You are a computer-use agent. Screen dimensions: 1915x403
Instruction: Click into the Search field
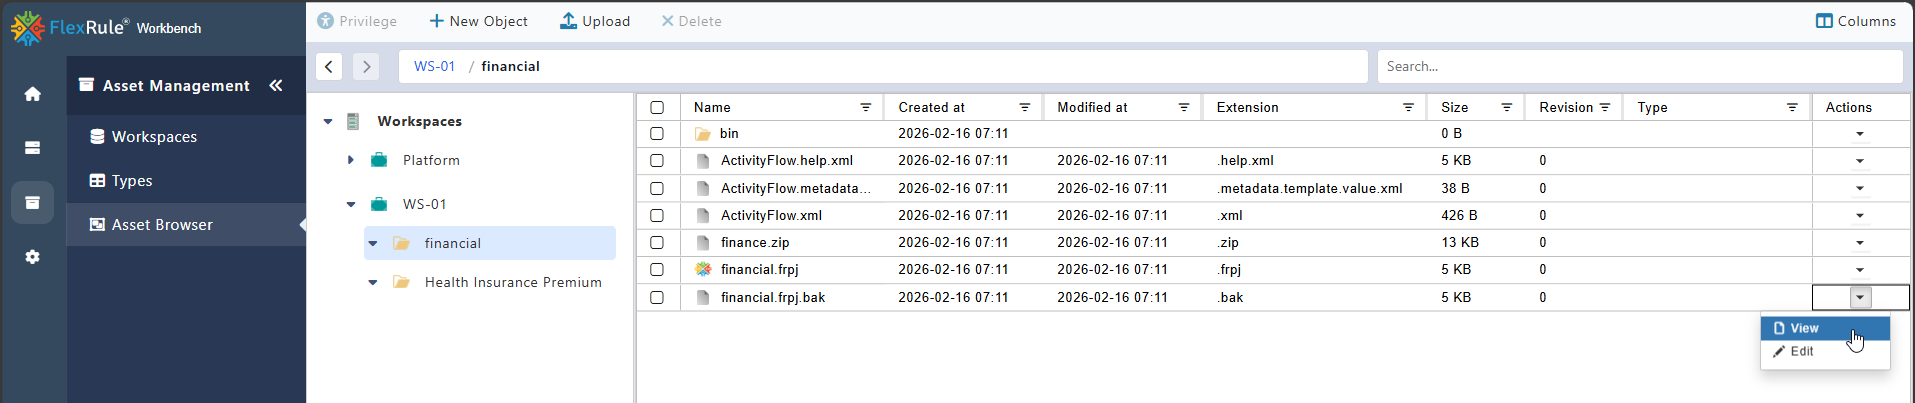(x=1640, y=66)
